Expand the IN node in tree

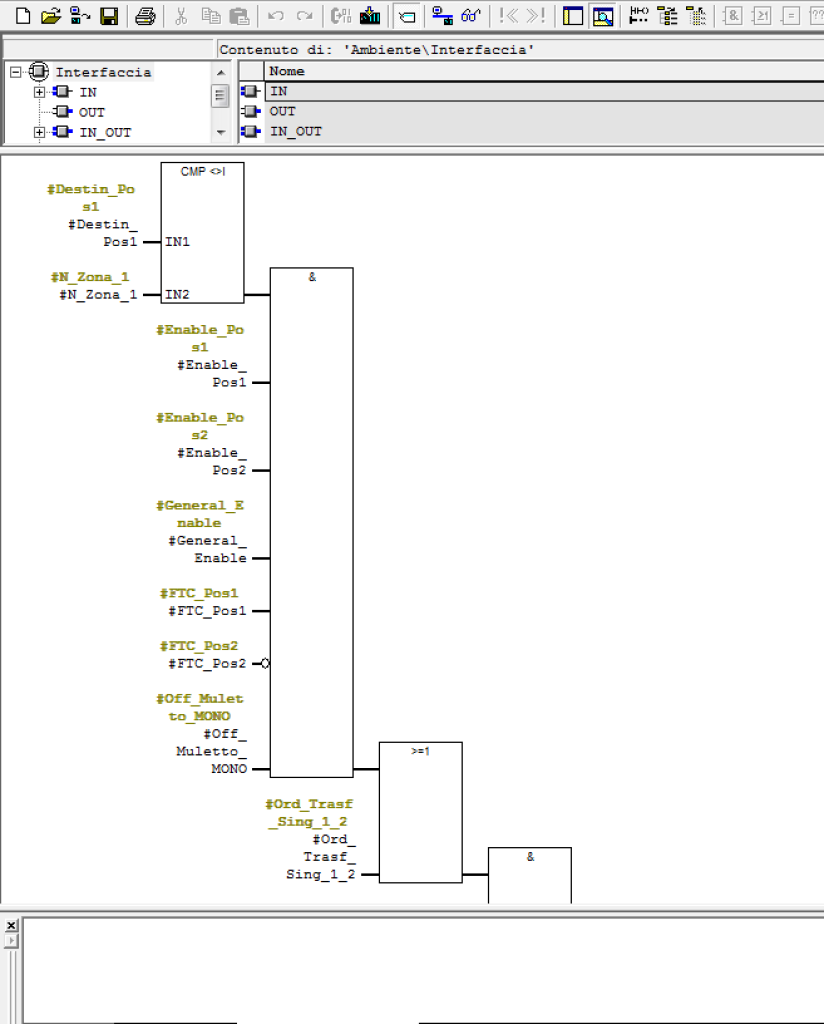click(x=39, y=92)
